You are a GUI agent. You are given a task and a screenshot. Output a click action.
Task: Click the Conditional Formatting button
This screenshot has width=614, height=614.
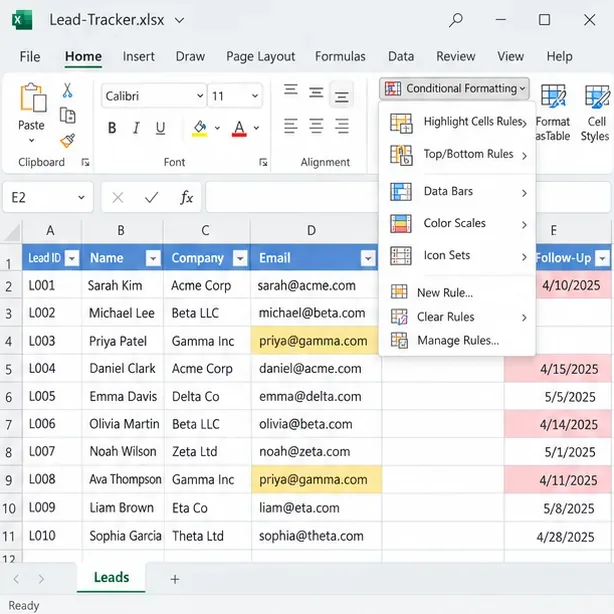coord(454,88)
